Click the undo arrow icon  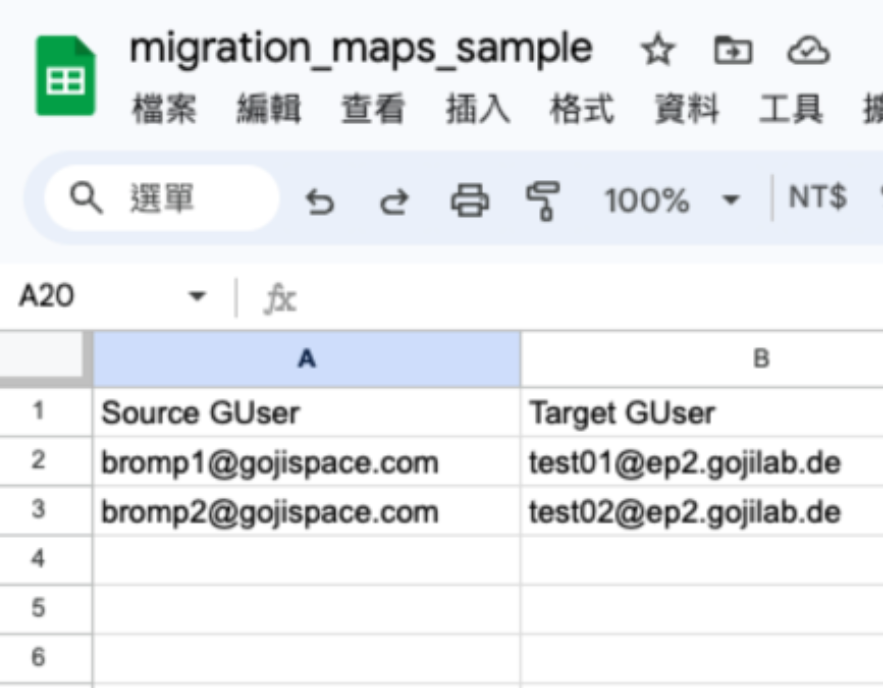click(320, 202)
